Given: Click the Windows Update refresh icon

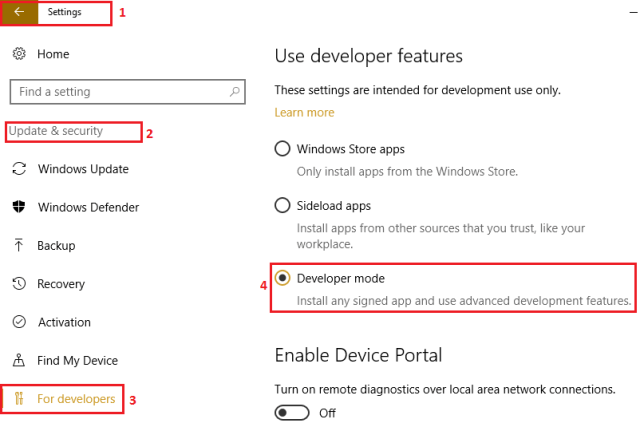Looking at the screenshot, I should click(x=18, y=169).
